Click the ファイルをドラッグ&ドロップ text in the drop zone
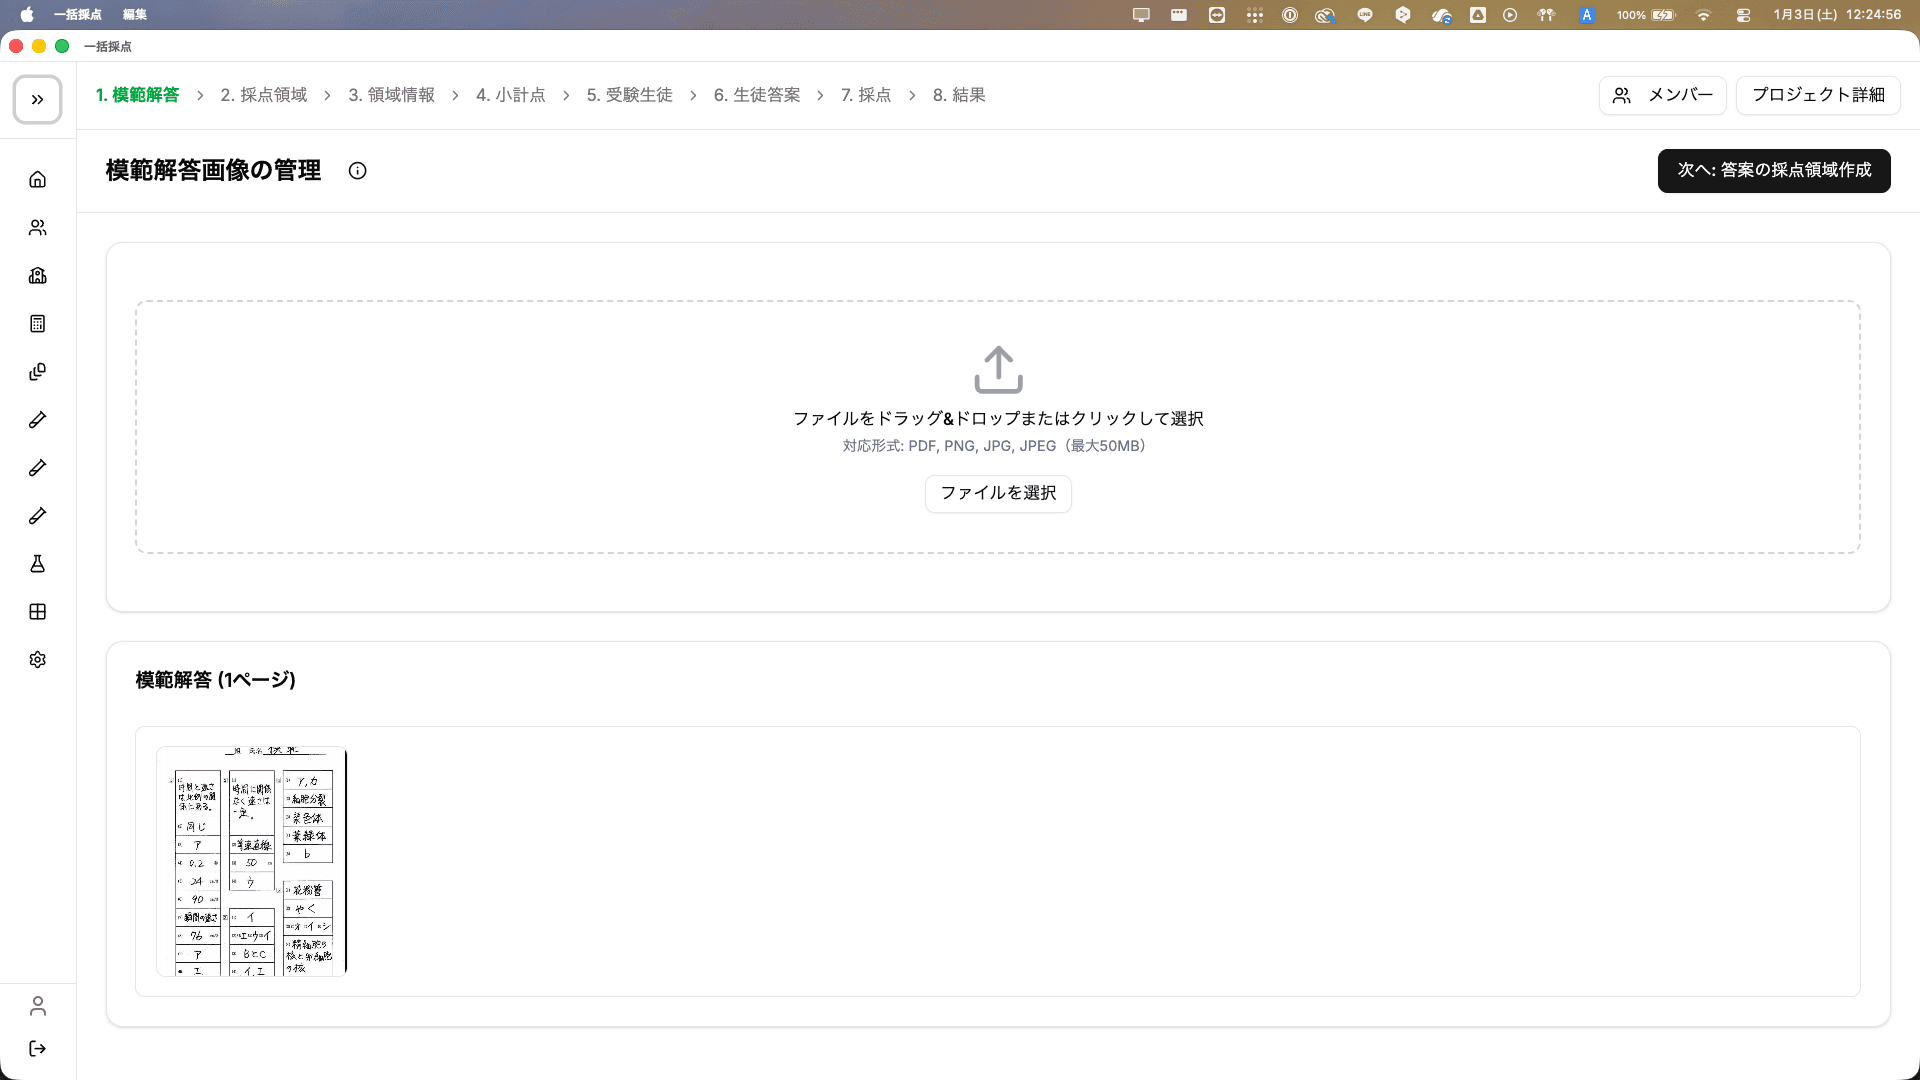Image resolution: width=1920 pixels, height=1080 pixels. 998,419
